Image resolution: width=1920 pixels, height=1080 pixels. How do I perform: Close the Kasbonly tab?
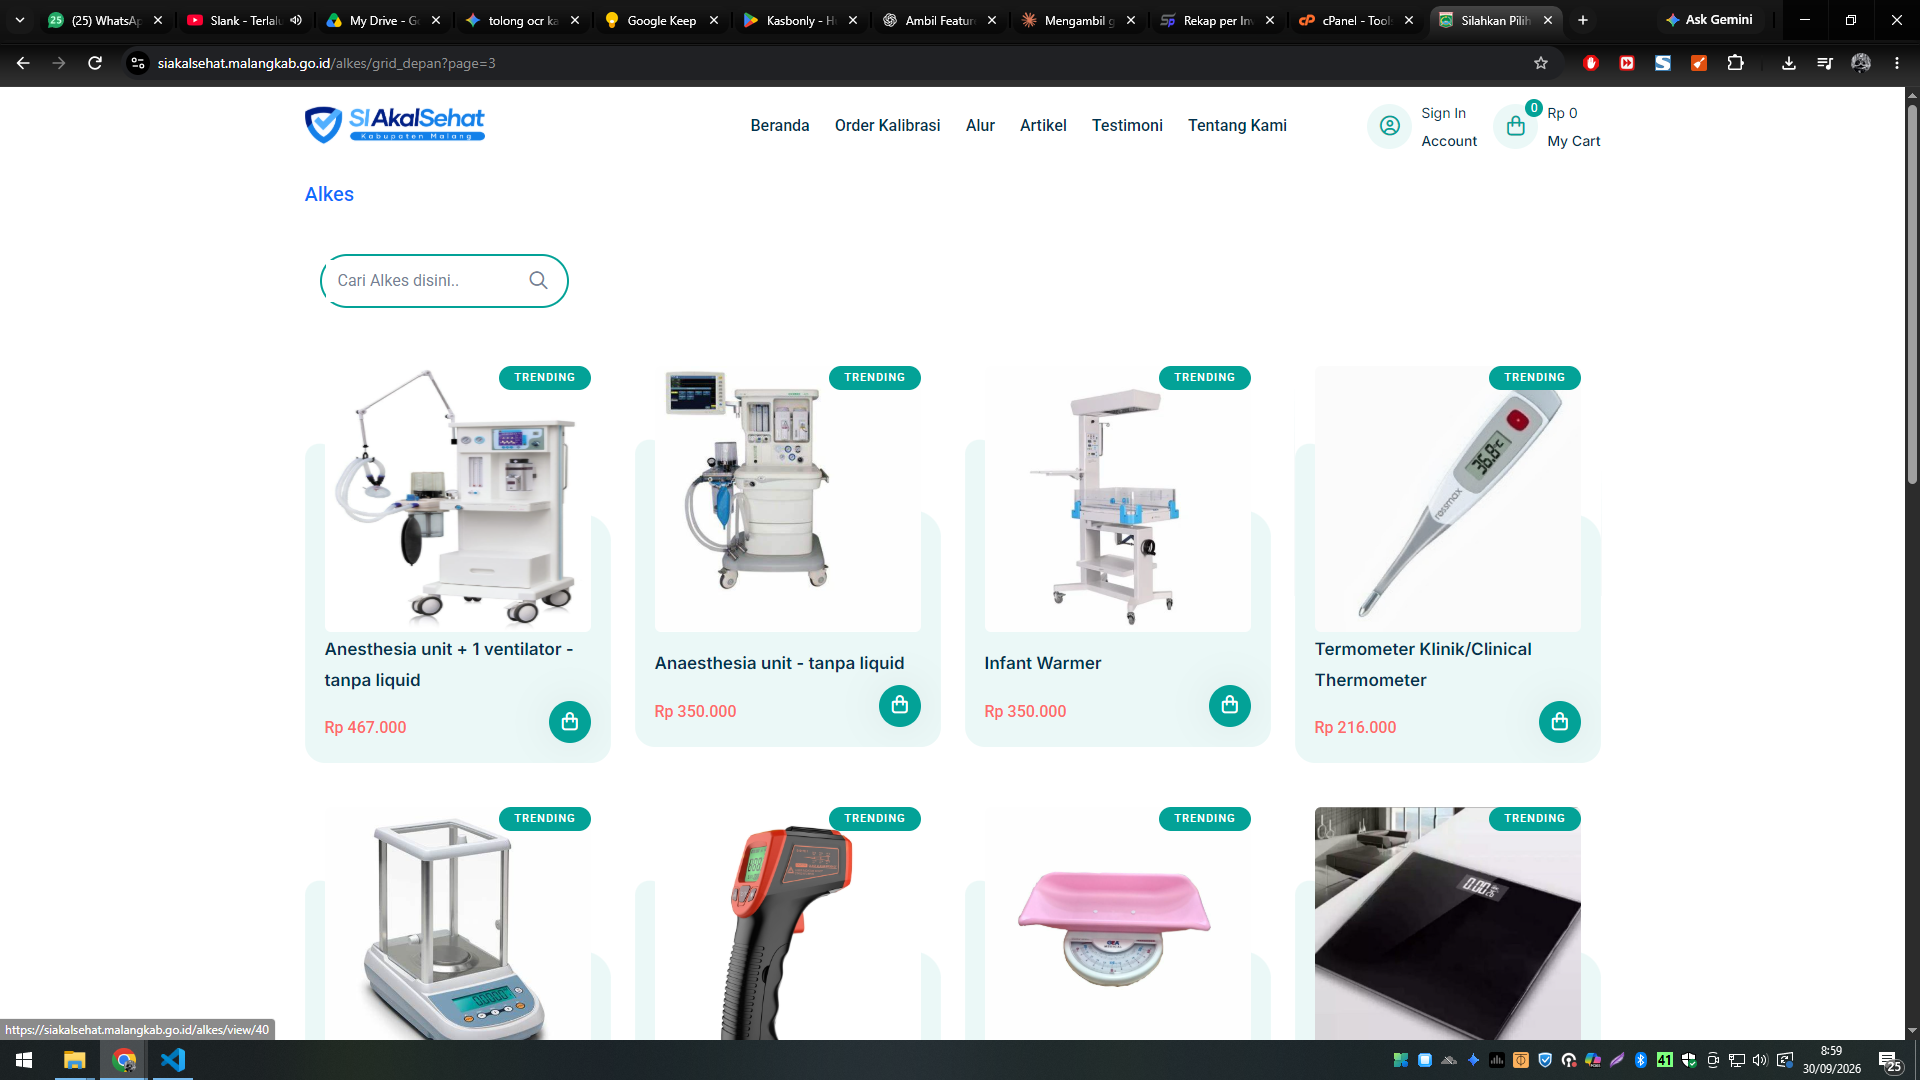point(853,20)
